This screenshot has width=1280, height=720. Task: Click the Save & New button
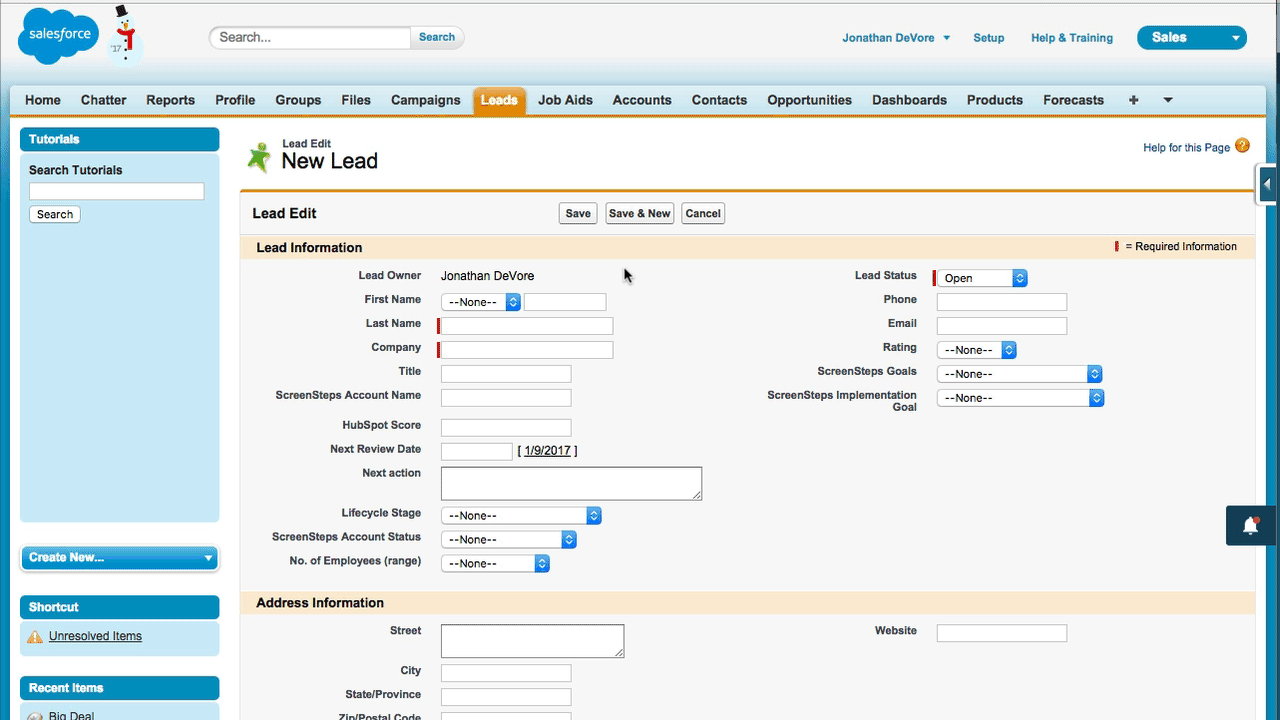click(640, 213)
